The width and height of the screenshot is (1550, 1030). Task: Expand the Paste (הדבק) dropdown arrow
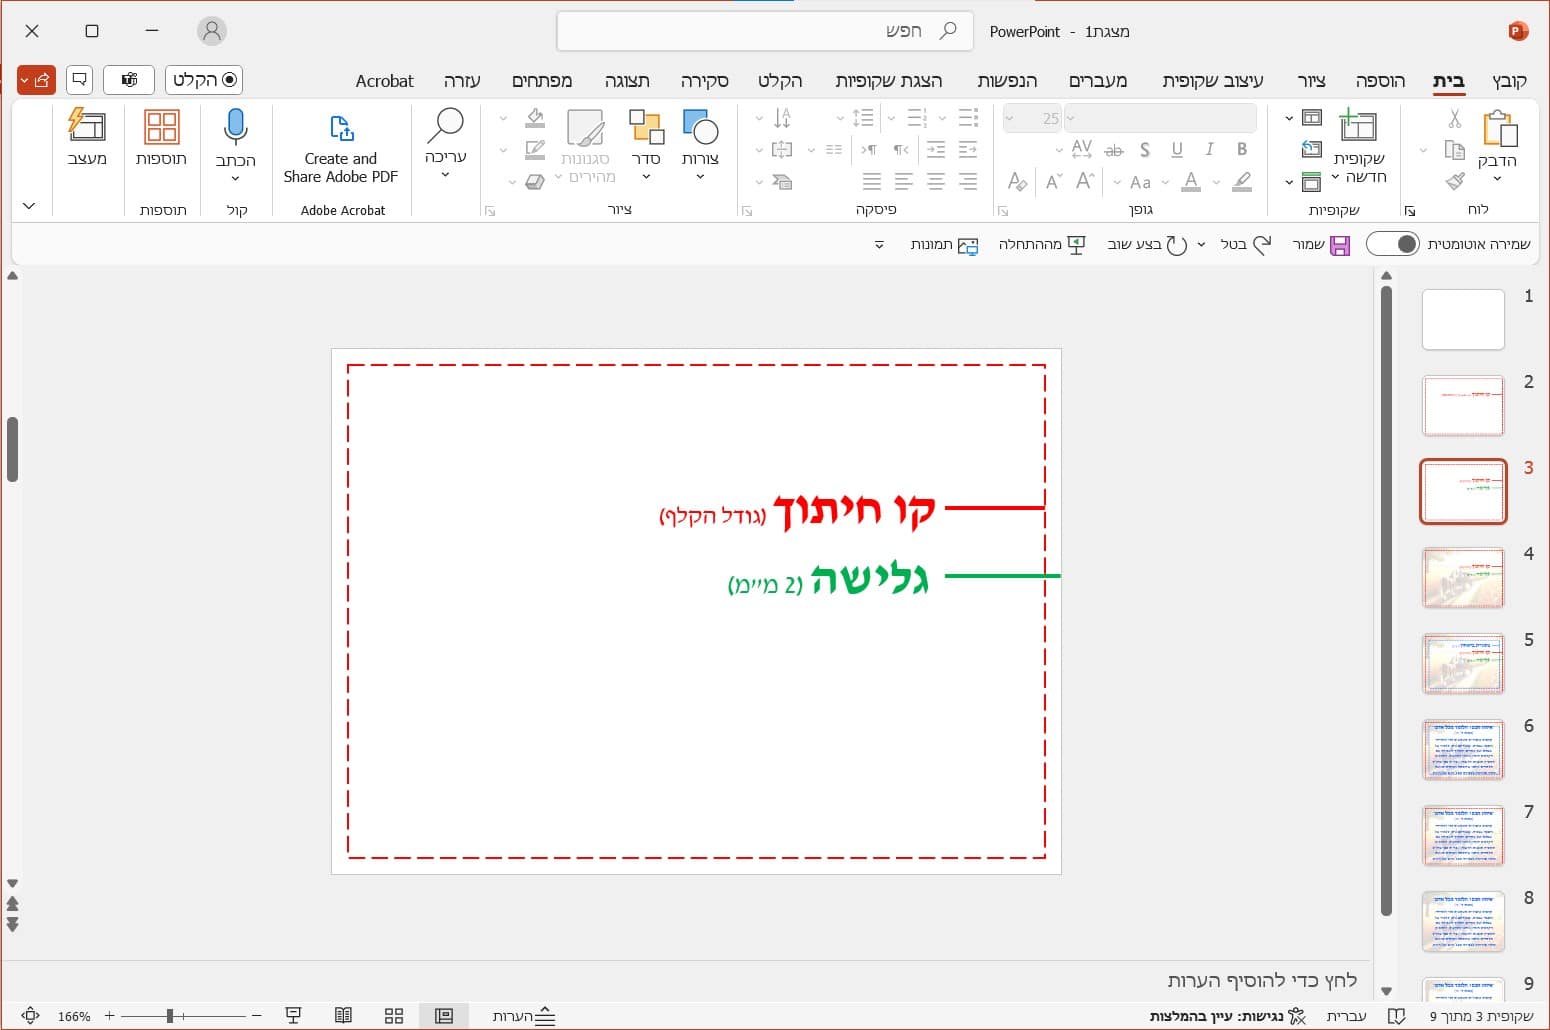point(1497,180)
